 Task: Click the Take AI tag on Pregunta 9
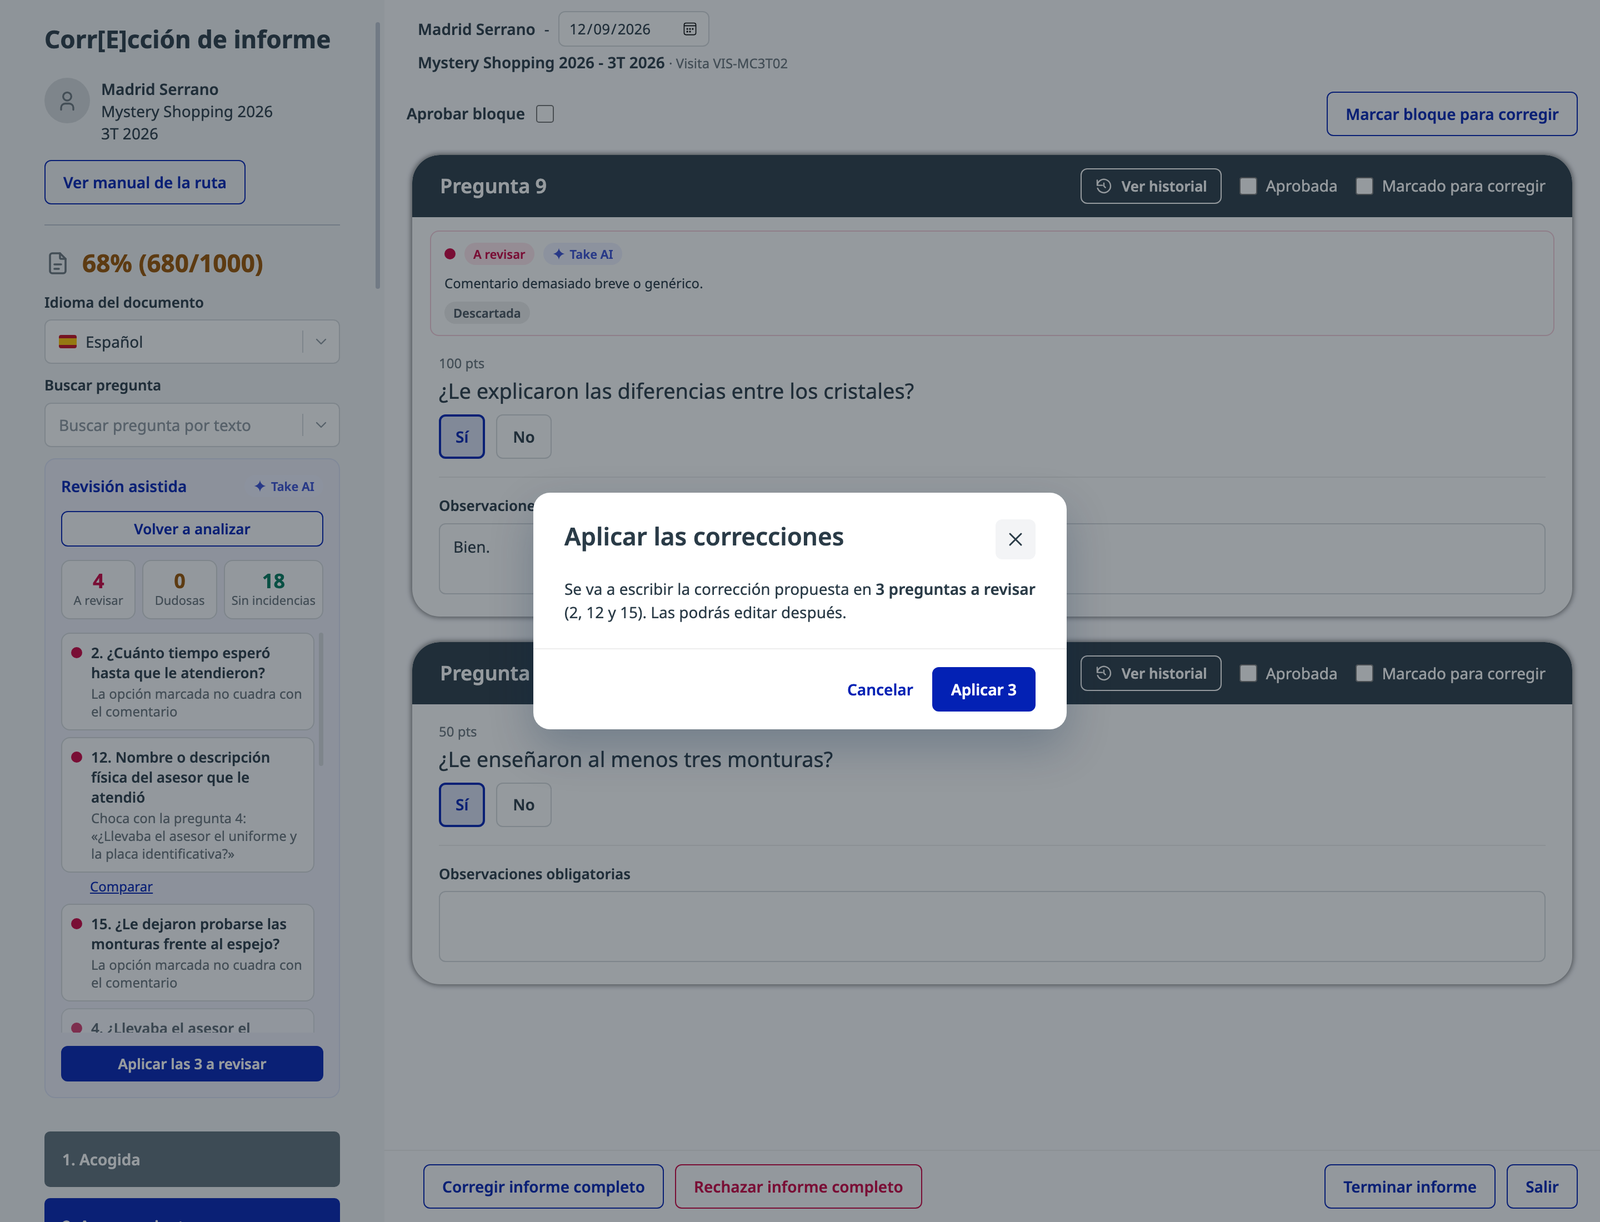583,254
